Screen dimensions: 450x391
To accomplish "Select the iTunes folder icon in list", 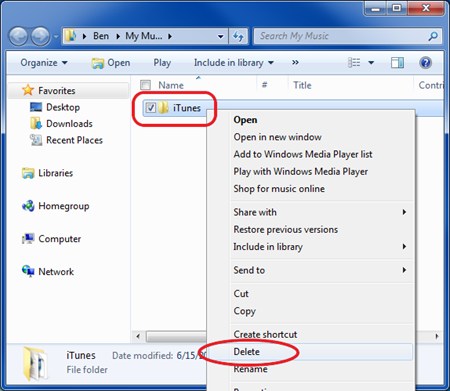I will coord(163,108).
